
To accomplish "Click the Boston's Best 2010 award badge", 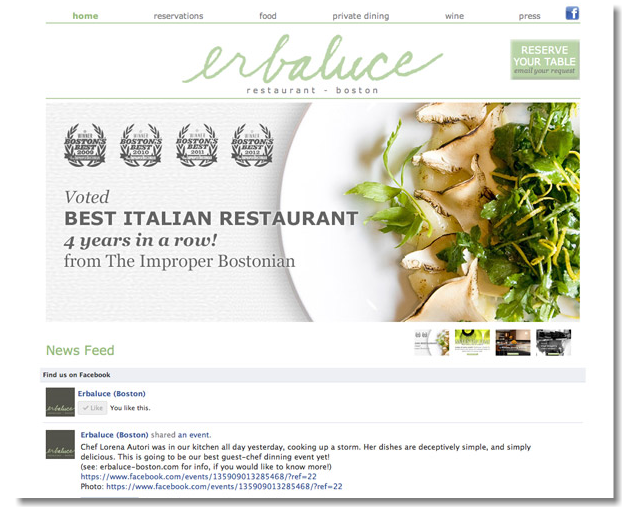I will [141, 145].
